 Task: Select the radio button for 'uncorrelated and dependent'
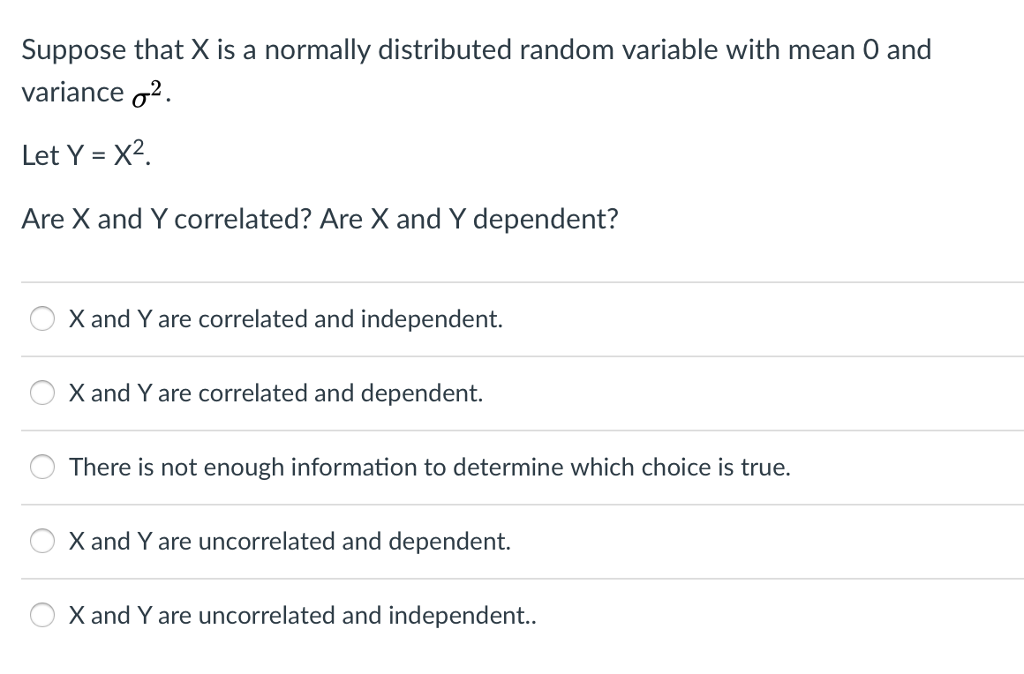(42, 540)
